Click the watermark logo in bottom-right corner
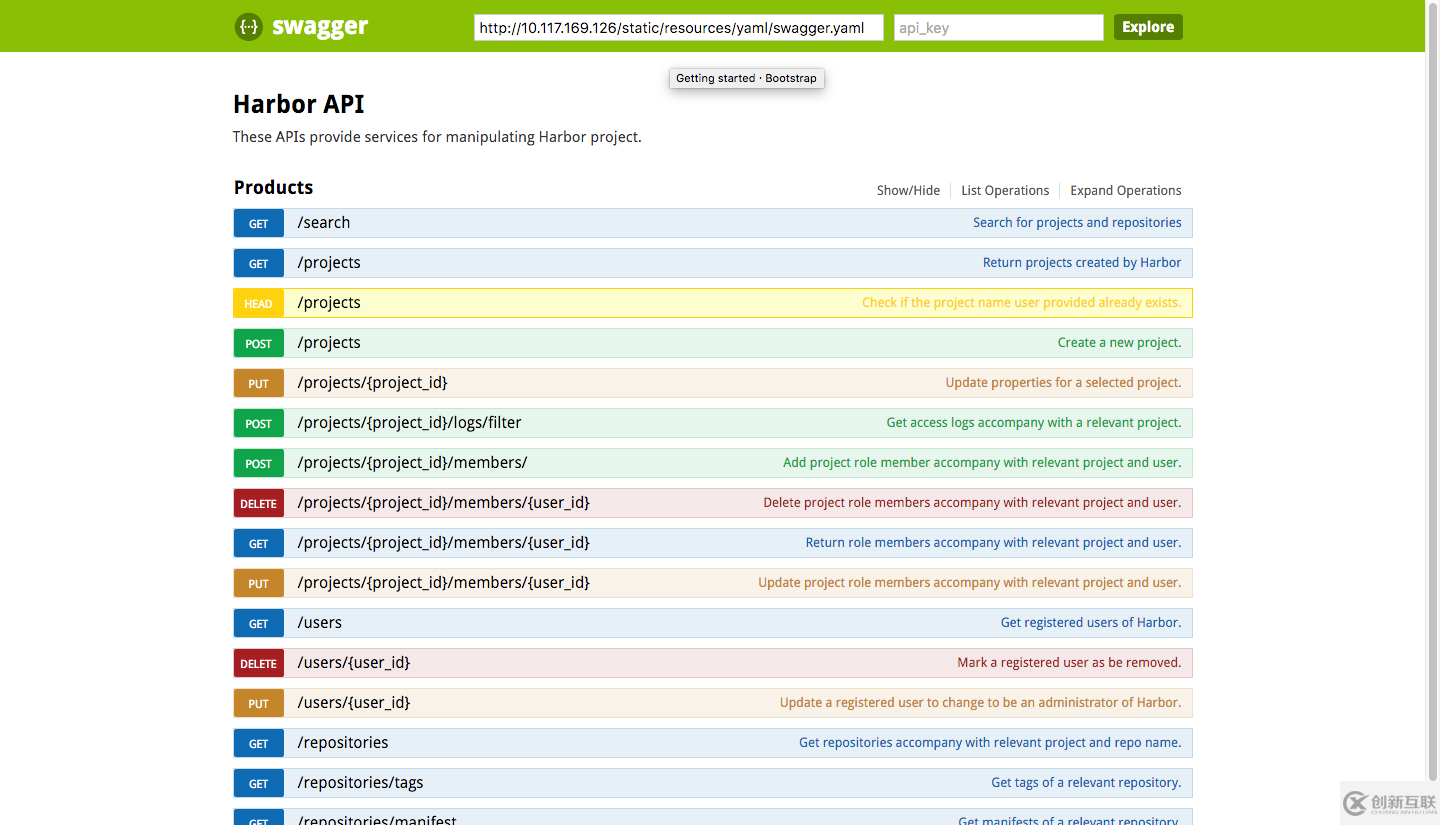This screenshot has width=1440, height=825. coord(1388,802)
